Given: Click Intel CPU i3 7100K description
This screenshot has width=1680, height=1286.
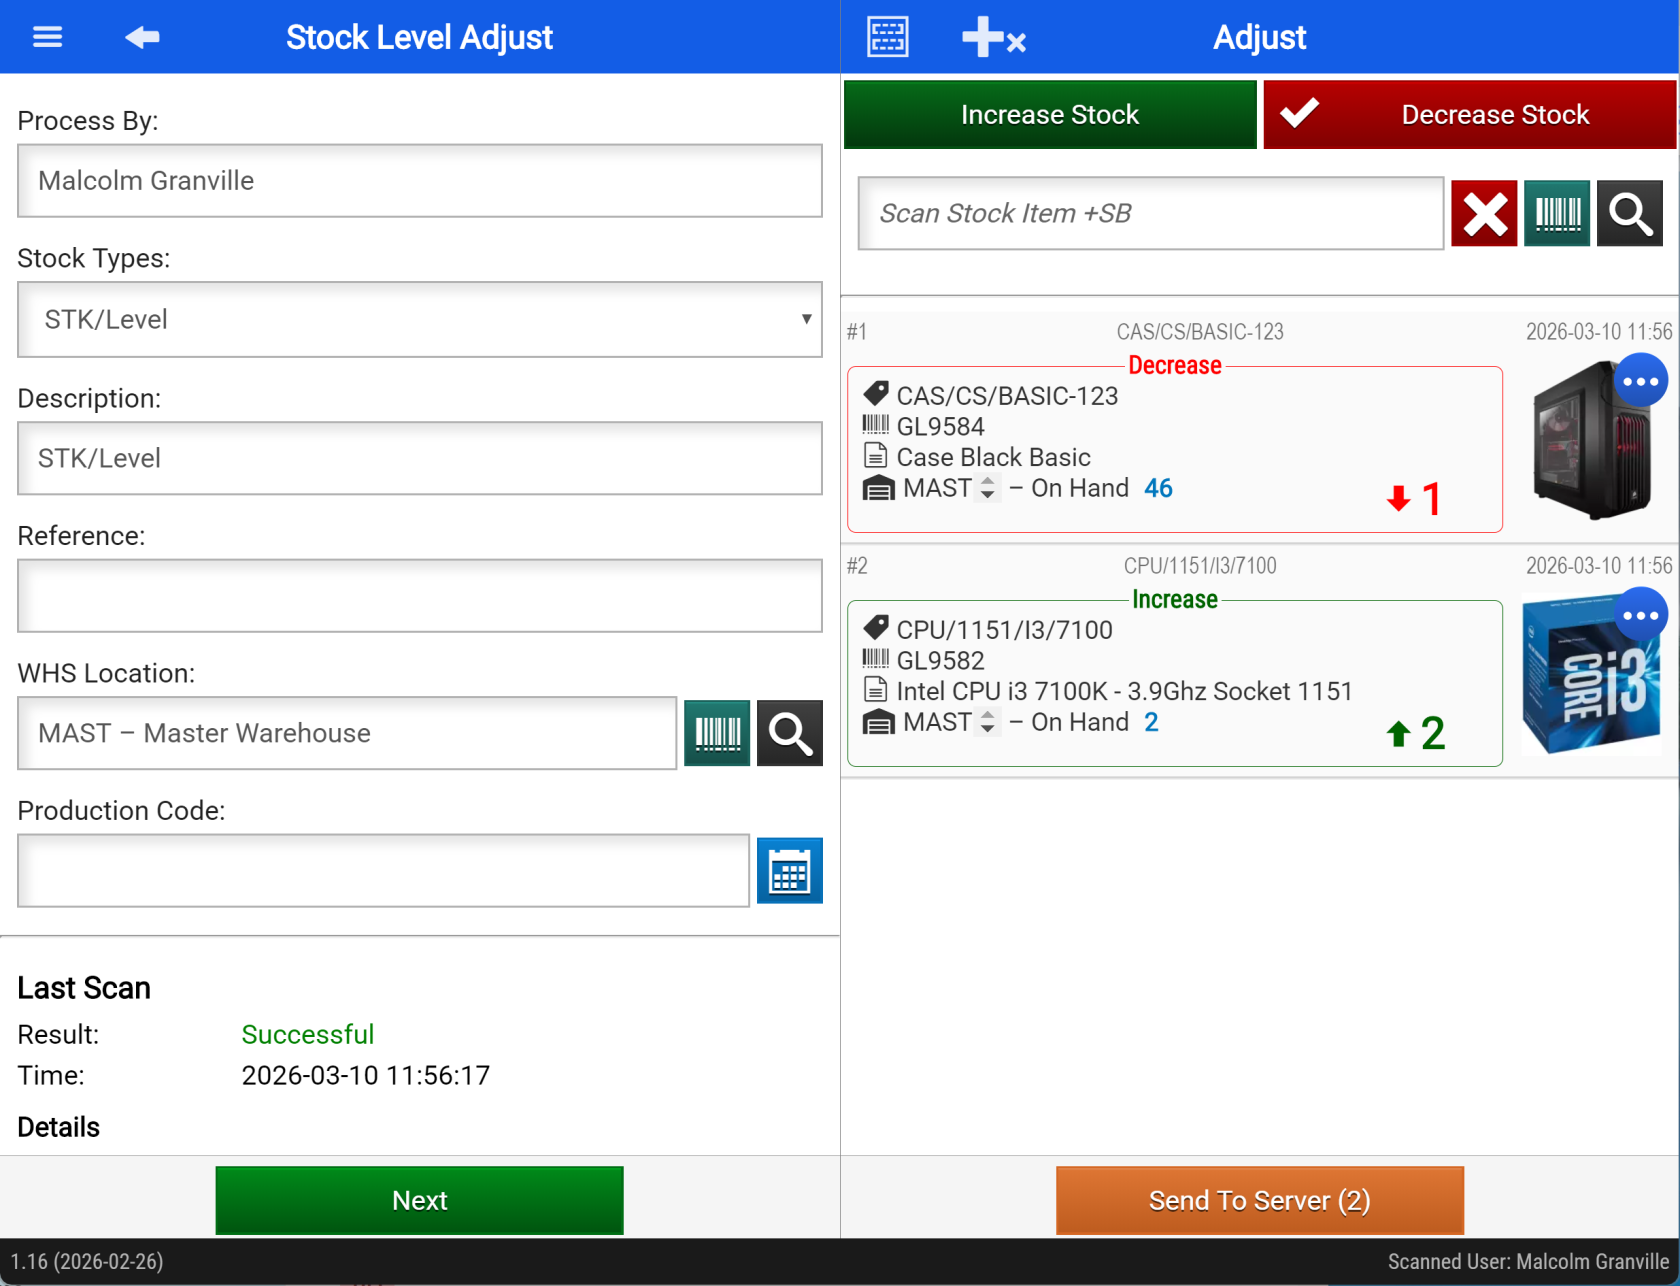Looking at the screenshot, I should pyautogui.click(x=1124, y=691).
